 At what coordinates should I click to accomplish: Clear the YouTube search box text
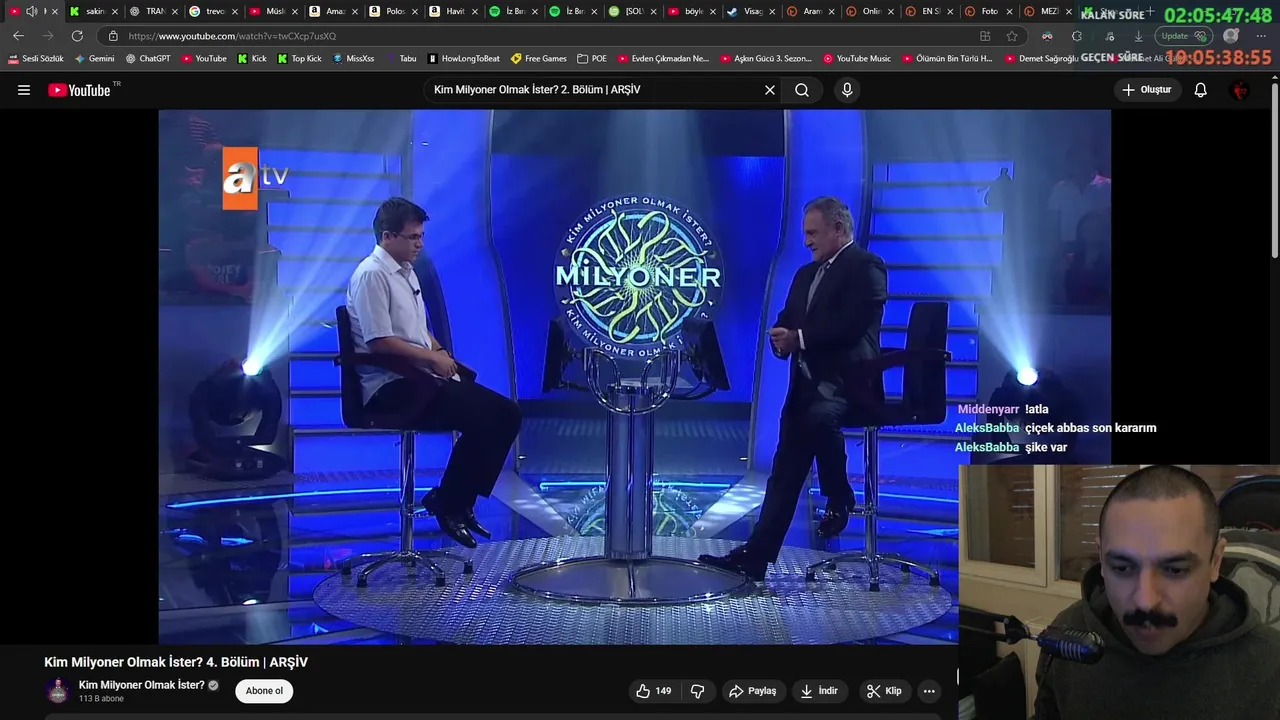pyautogui.click(x=770, y=90)
